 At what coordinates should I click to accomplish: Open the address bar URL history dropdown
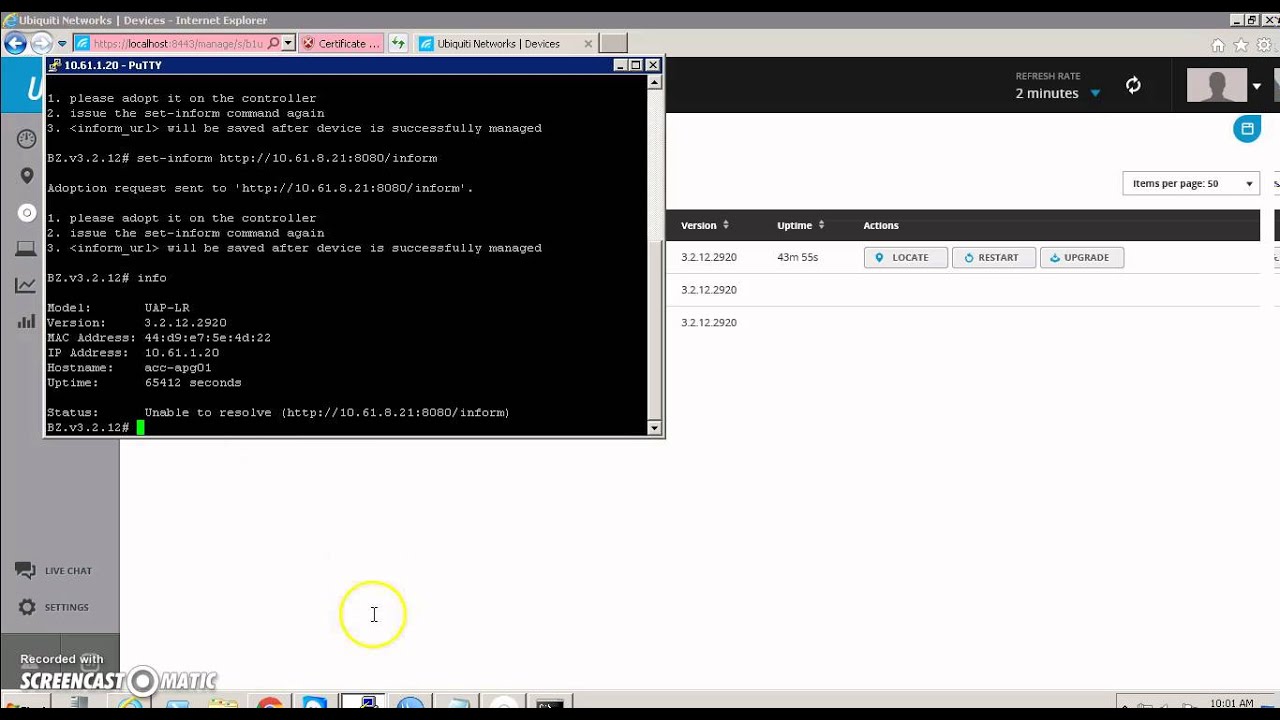click(x=288, y=43)
